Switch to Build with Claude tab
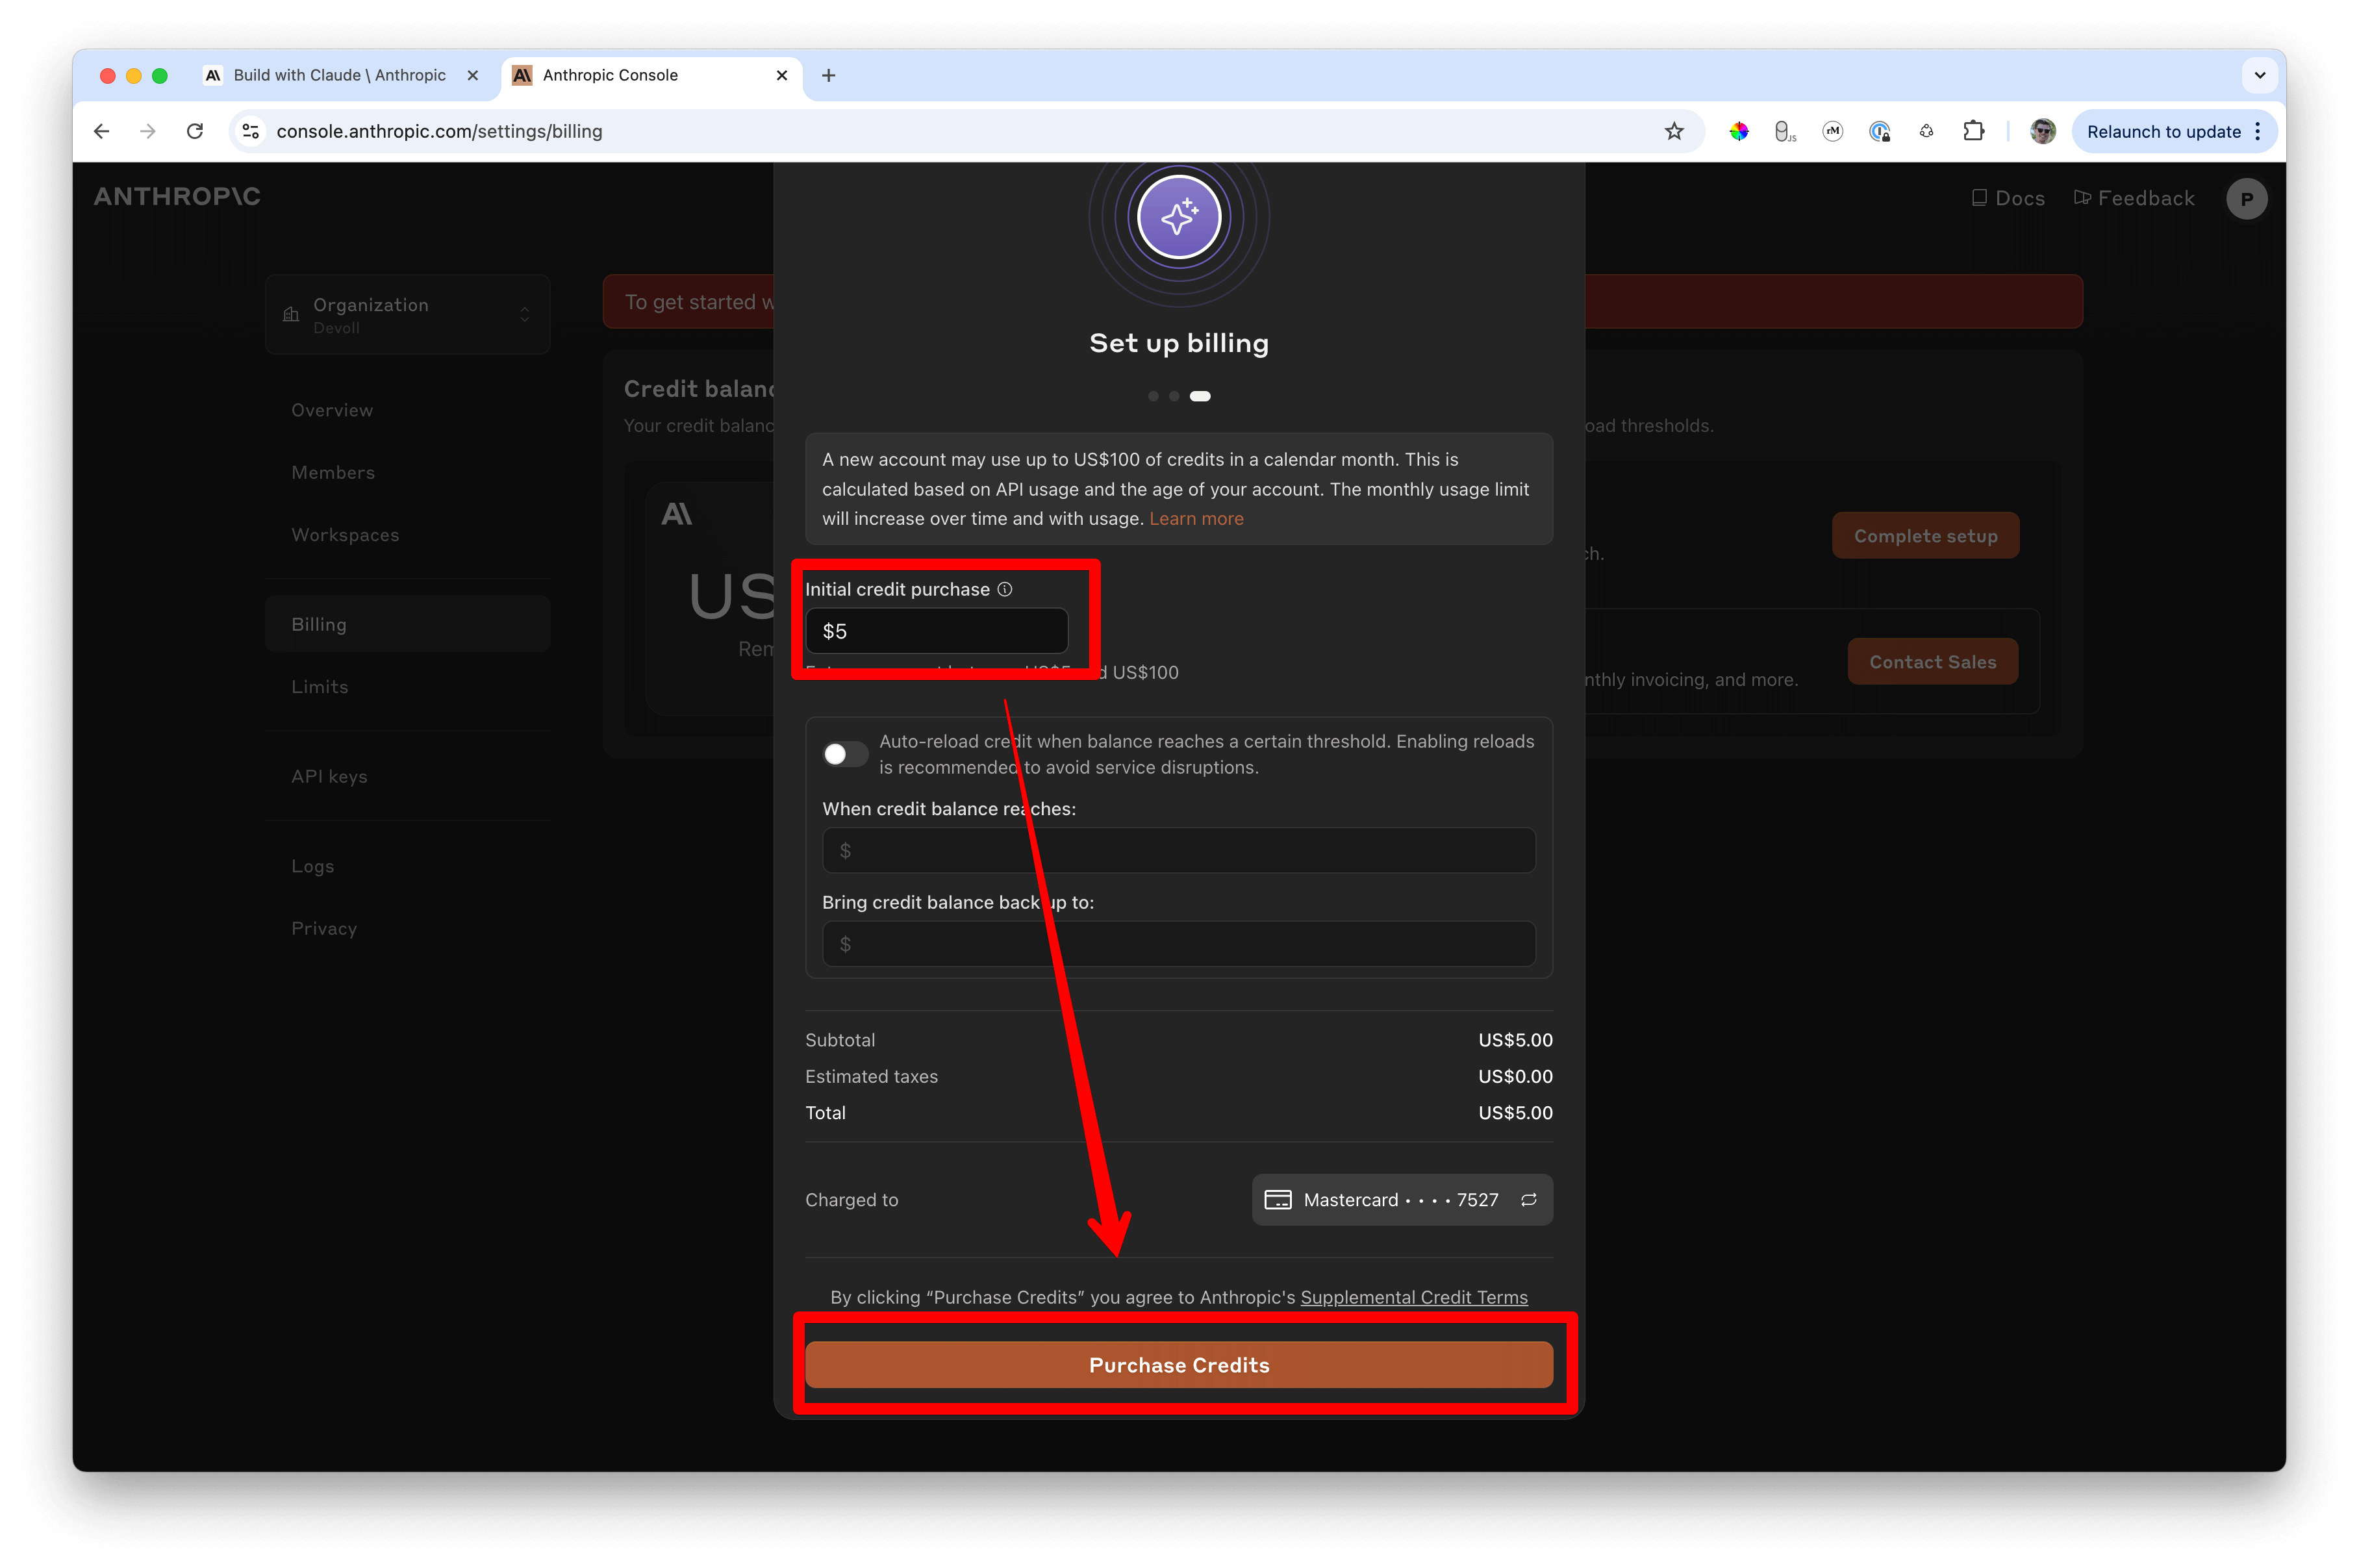The image size is (2359, 1568). [x=339, y=75]
